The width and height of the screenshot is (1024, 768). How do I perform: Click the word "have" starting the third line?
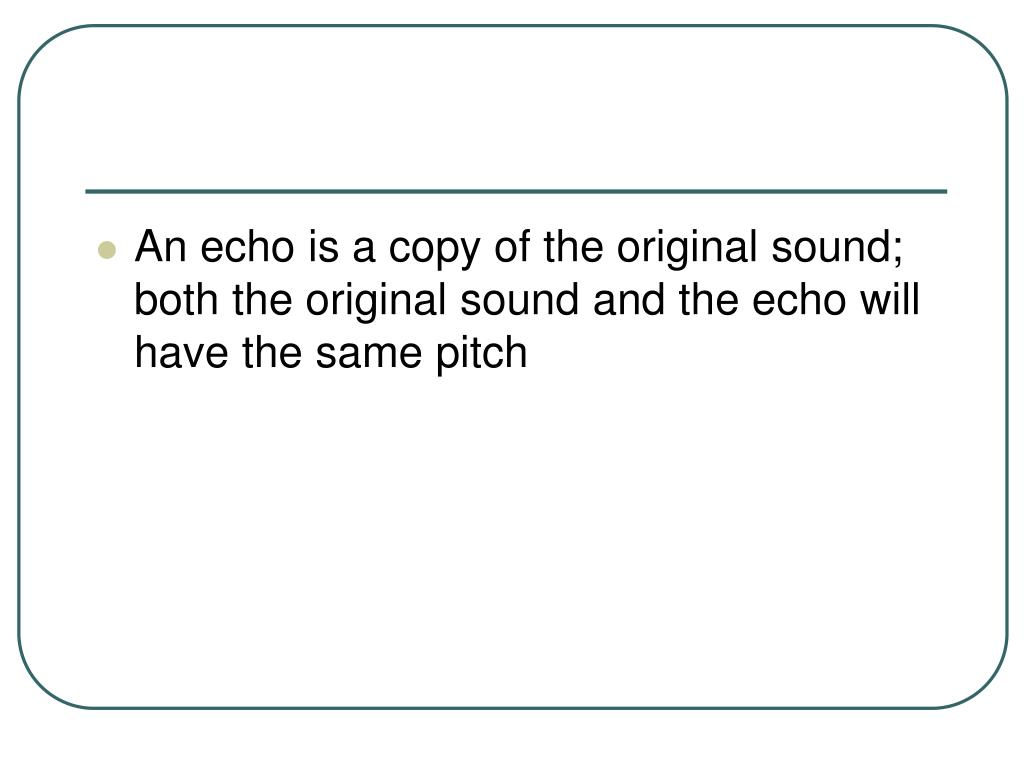click(x=182, y=353)
